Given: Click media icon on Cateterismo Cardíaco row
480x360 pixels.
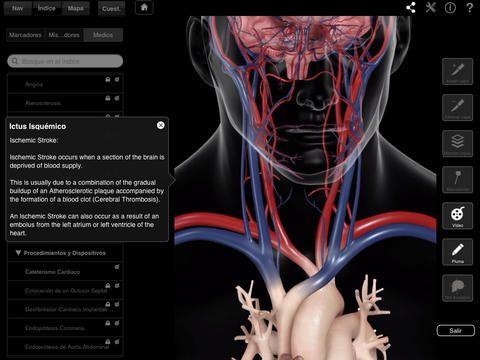Looking at the screenshot, I should tap(117, 267).
